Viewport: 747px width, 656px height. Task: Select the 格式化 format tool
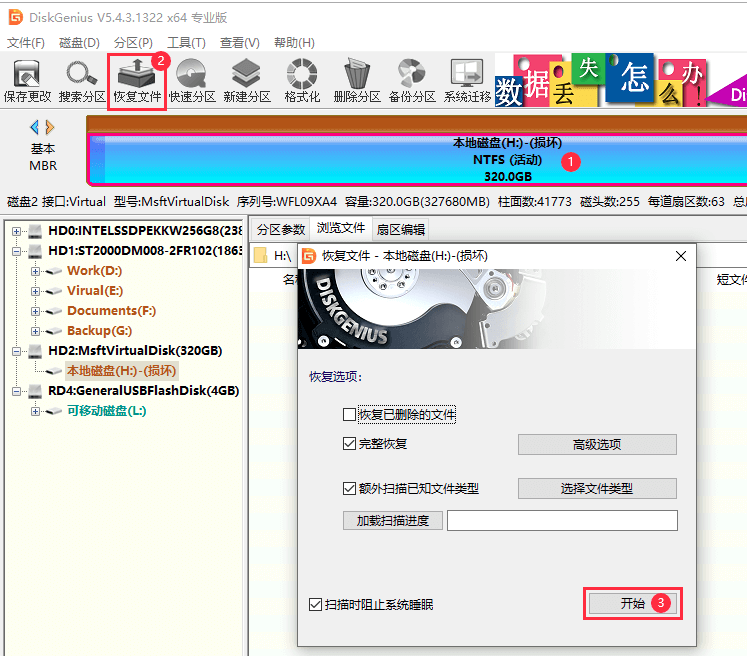pyautogui.click(x=302, y=81)
